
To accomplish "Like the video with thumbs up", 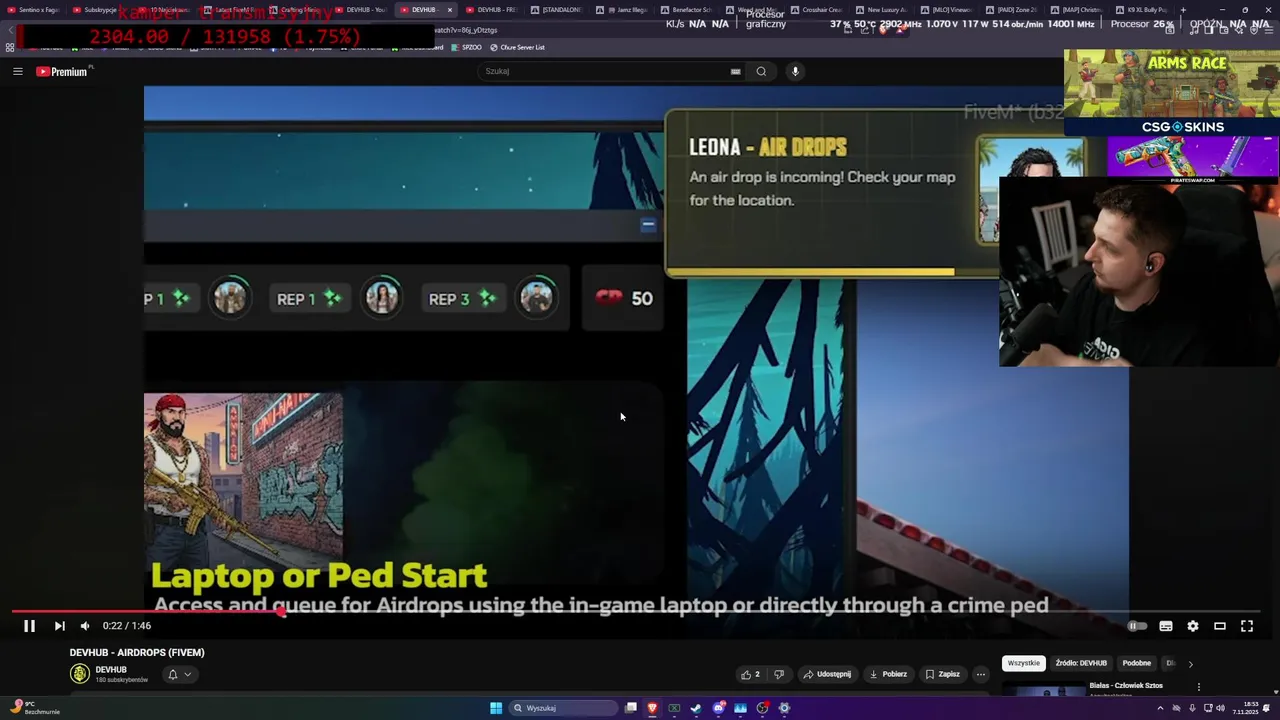I will point(750,674).
